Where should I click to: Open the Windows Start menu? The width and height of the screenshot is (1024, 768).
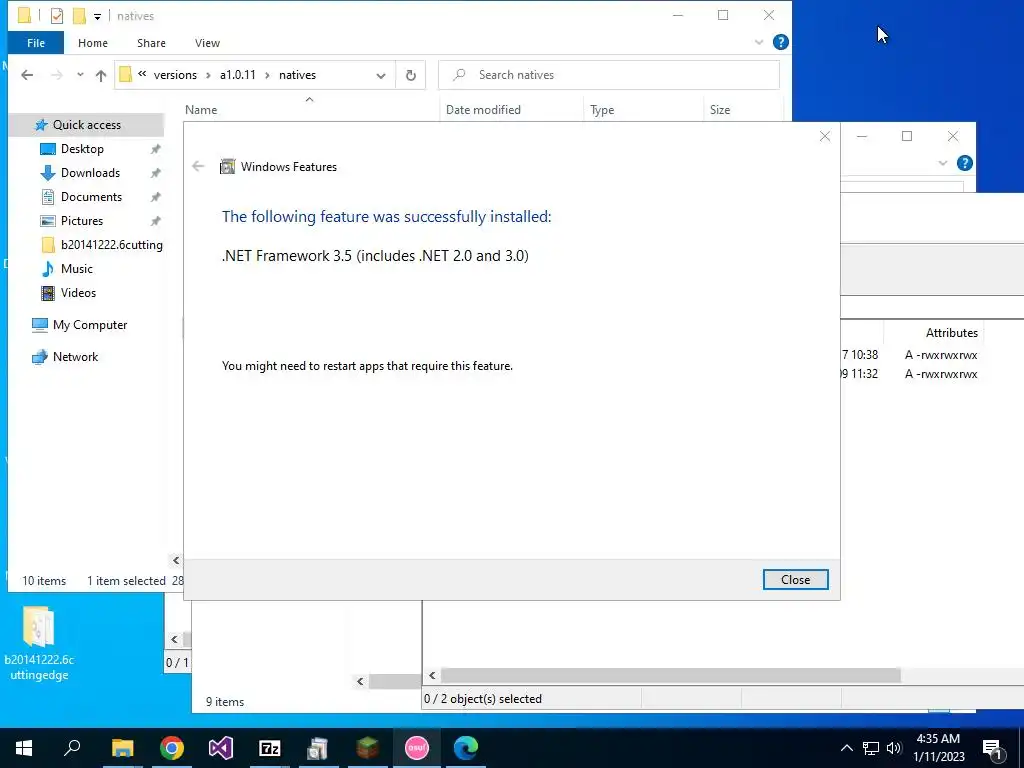tap(24, 748)
